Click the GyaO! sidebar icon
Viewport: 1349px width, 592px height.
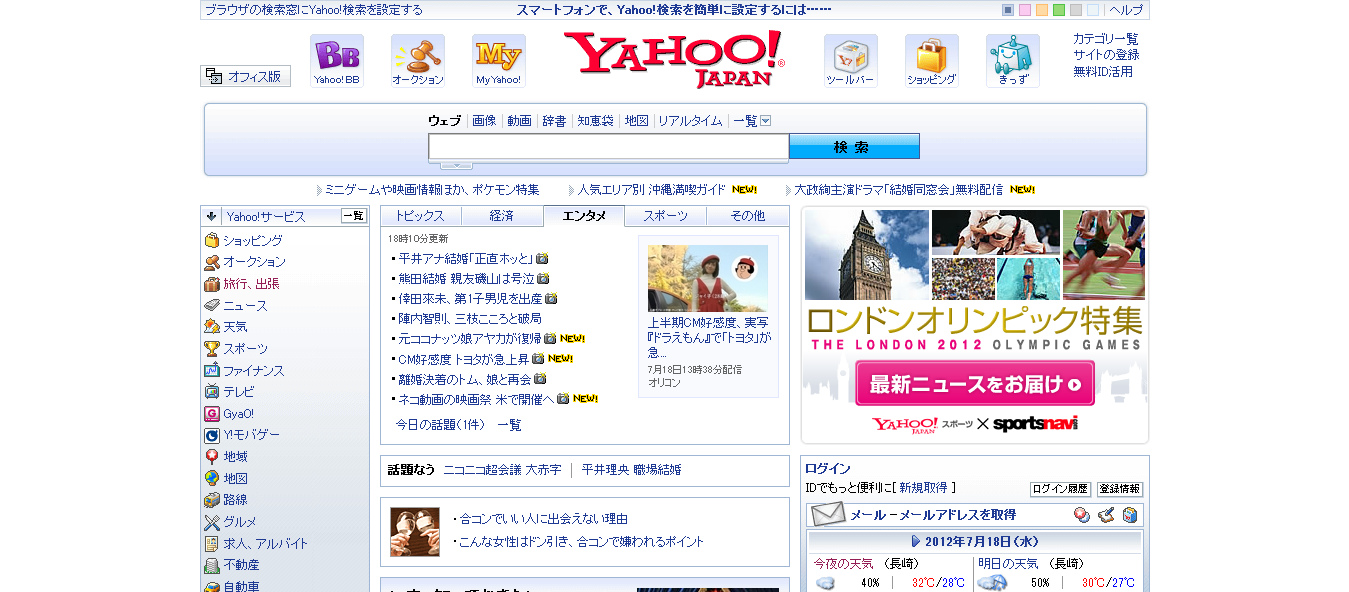click(x=212, y=413)
